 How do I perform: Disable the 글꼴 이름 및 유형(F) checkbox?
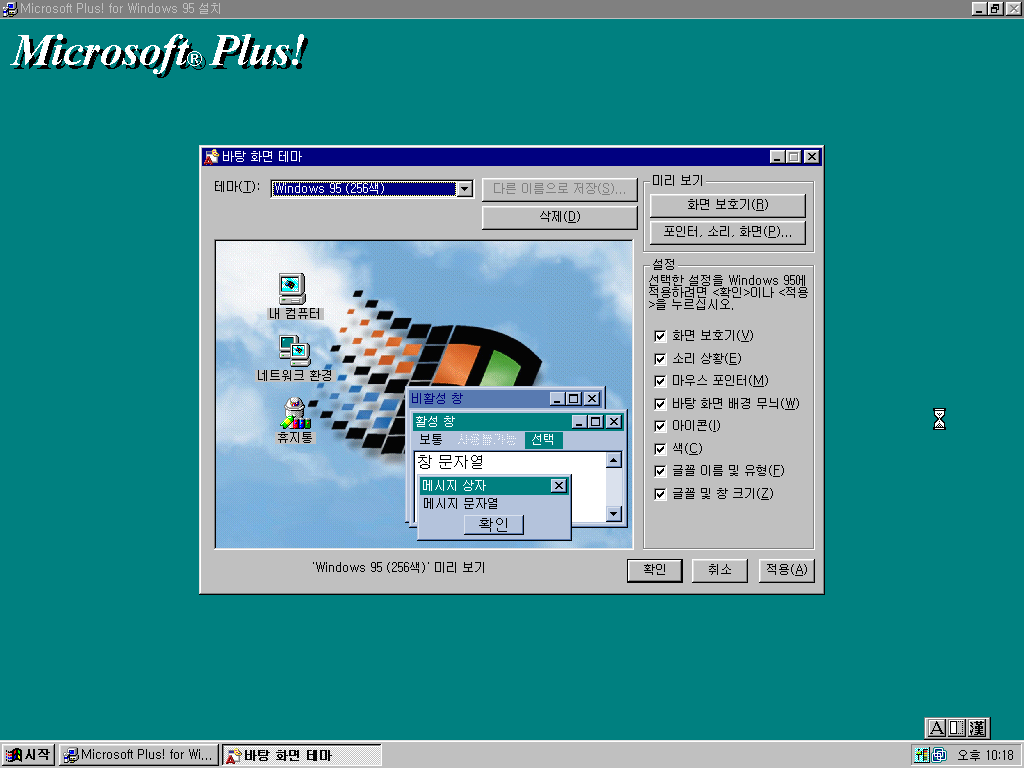tap(660, 472)
